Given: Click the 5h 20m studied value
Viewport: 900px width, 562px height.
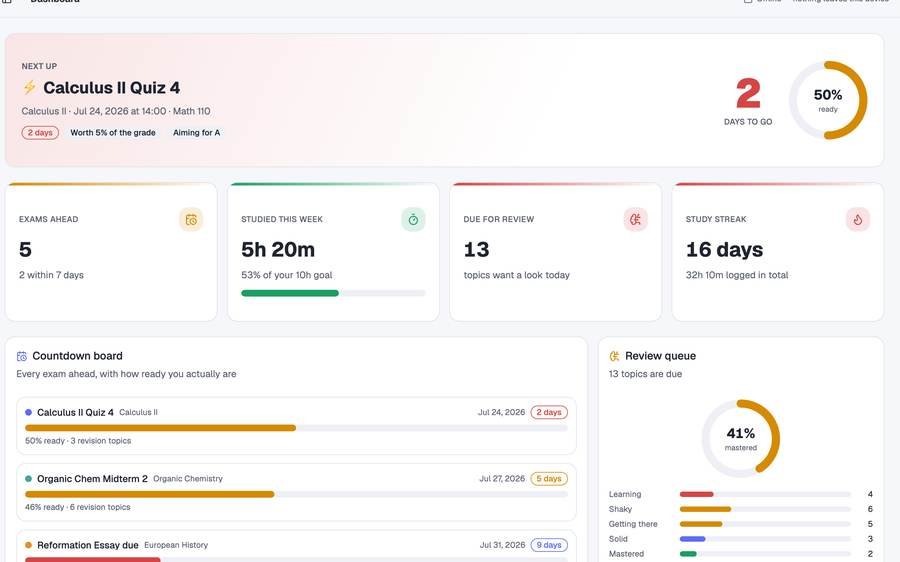Looking at the screenshot, I should coord(278,250).
